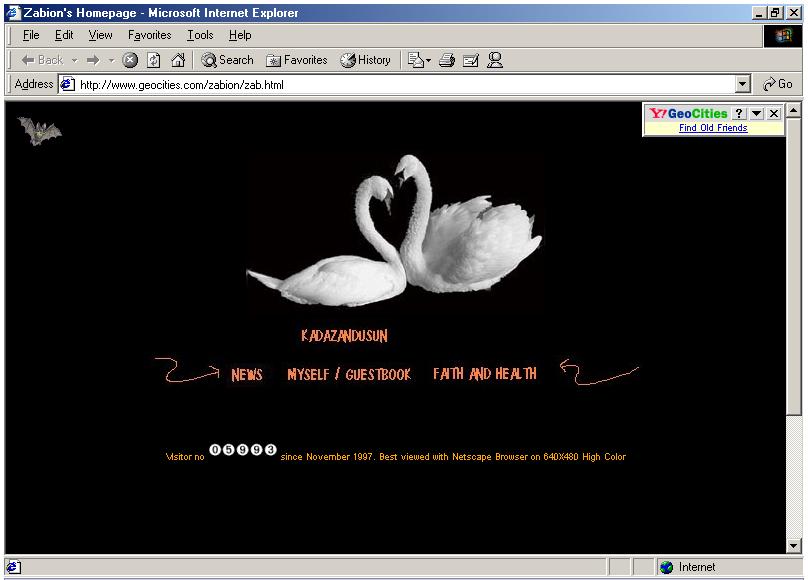
Task: Minimize the Internet Explorer window
Action: coord(759,13)
